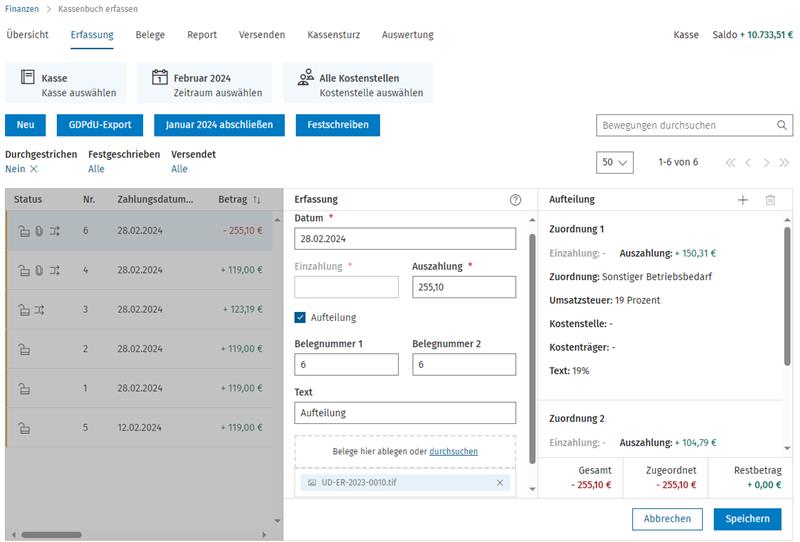800x542 pixels.
Task: Click the Aufteilung trash delete icon
Action: click(770, 200)
